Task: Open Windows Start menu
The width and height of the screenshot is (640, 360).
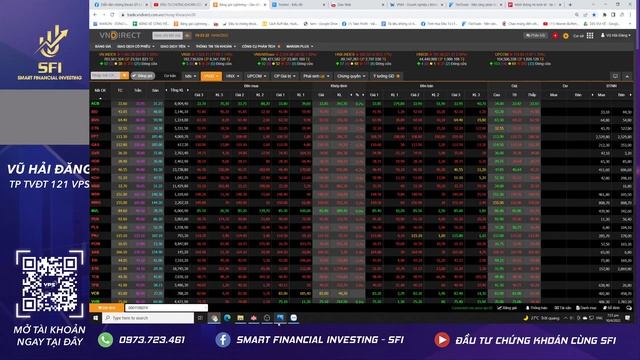Action: coord(96,318)
